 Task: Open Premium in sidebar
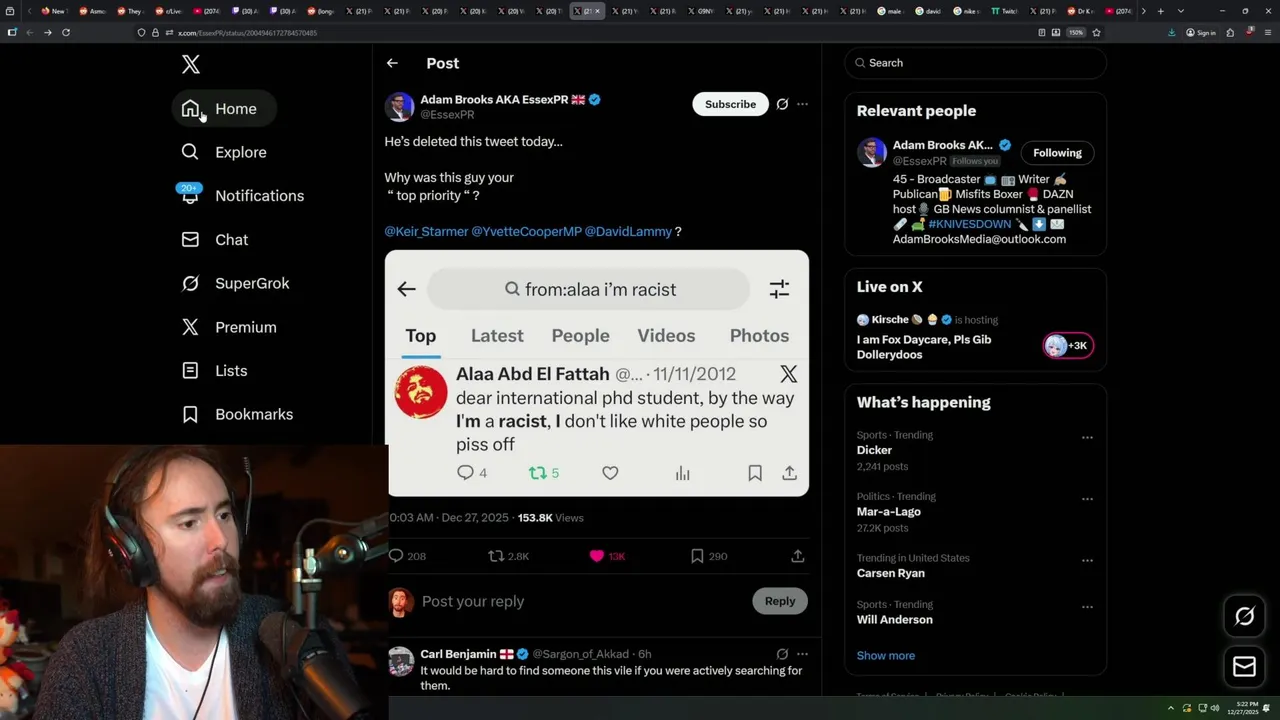228,327
